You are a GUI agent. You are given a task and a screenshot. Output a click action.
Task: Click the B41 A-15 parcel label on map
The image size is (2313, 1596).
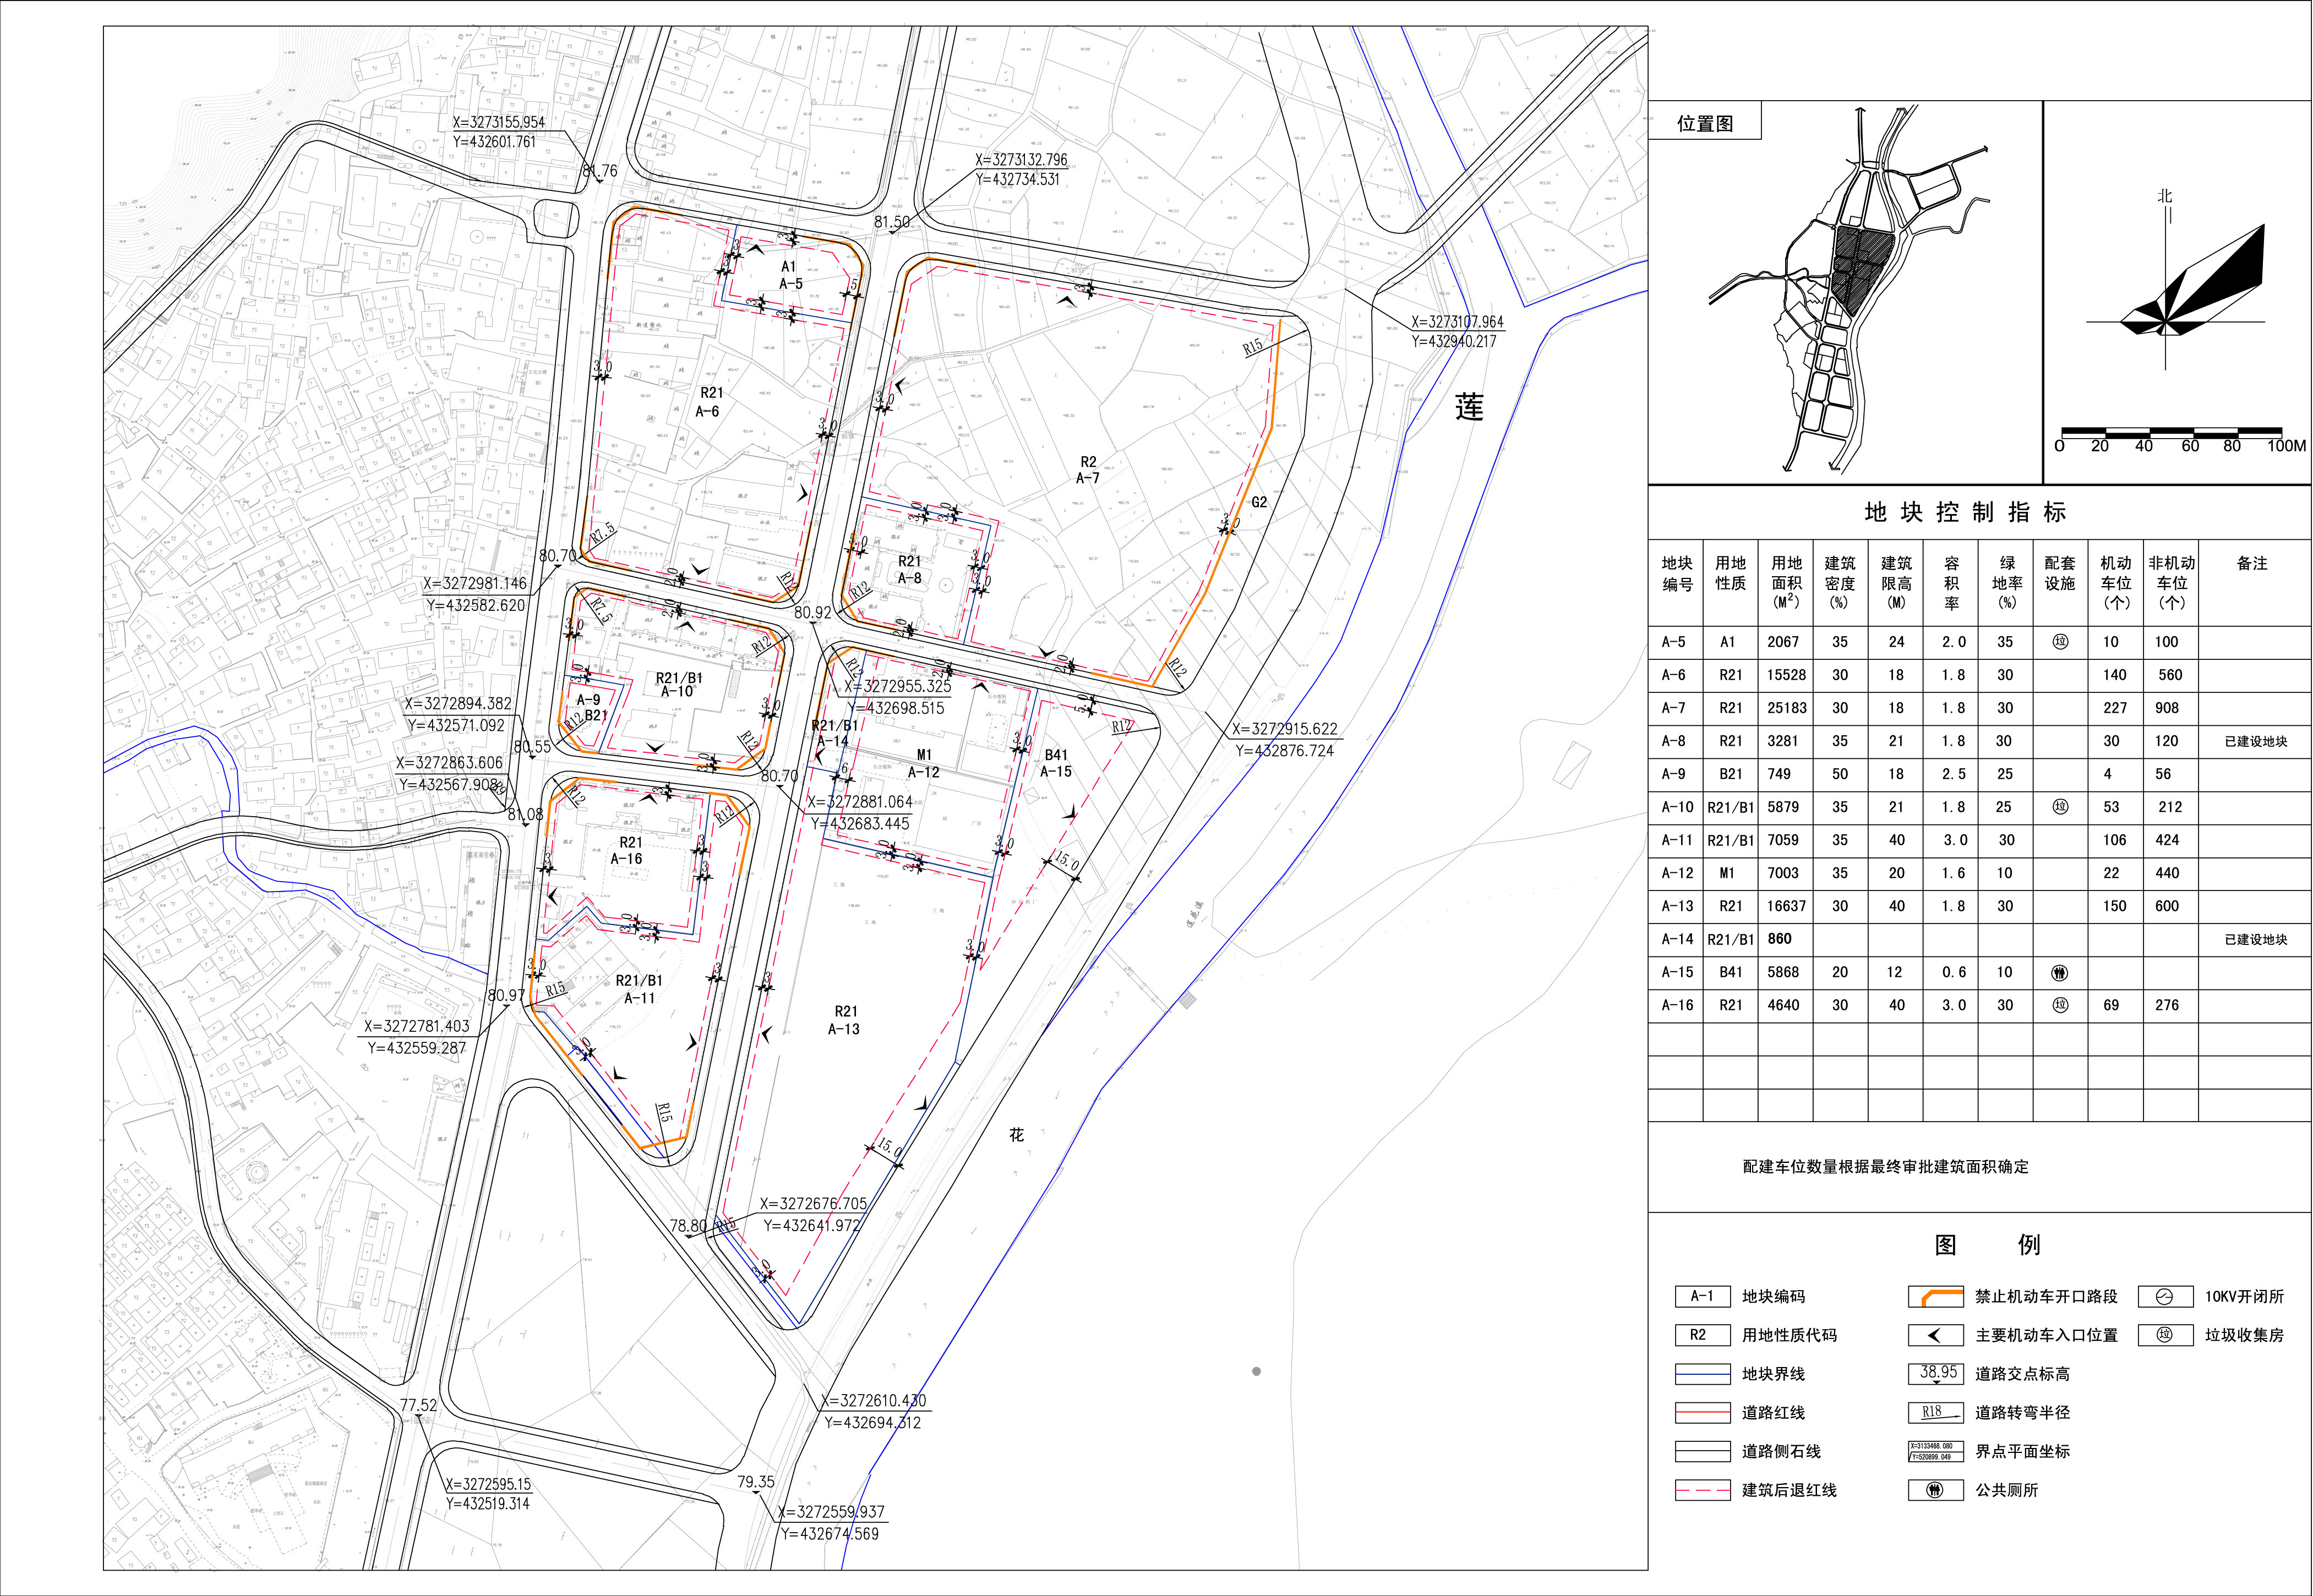point(1056,763)
